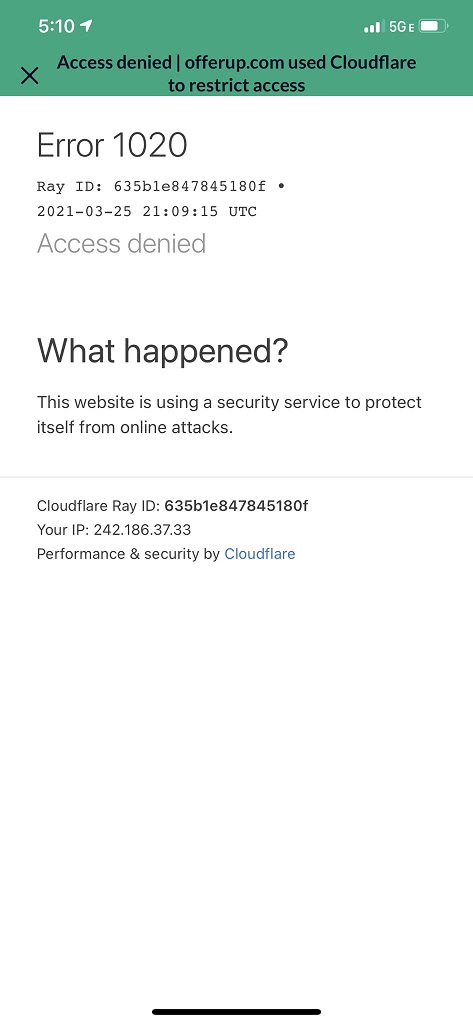Close the in-app browser with the X icon
The width and height of the screenshot is (473, 1024).
pos(29,76)
